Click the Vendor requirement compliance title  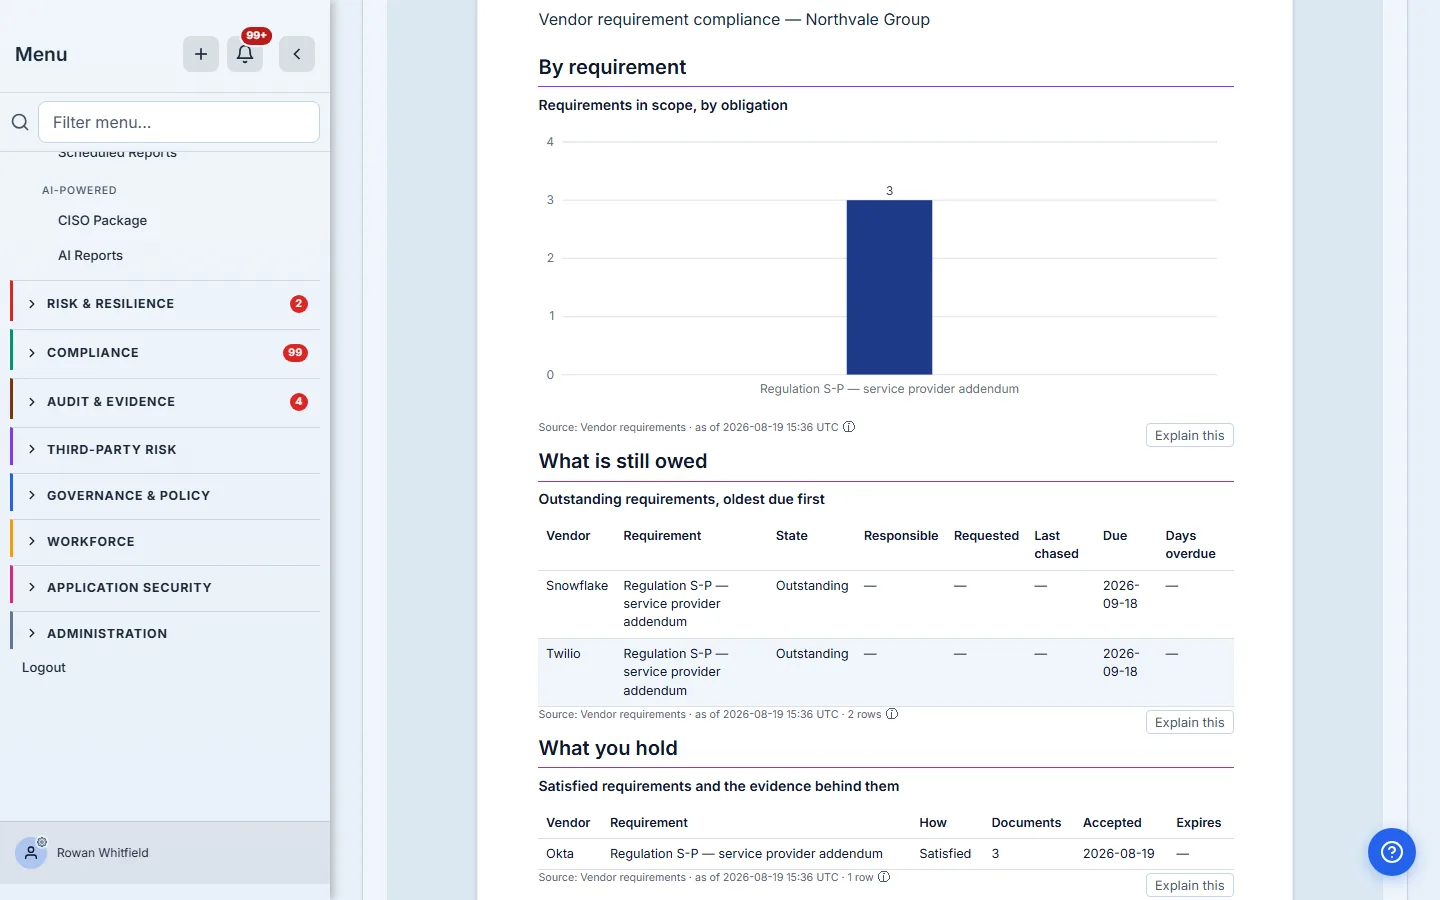(734, 19)
